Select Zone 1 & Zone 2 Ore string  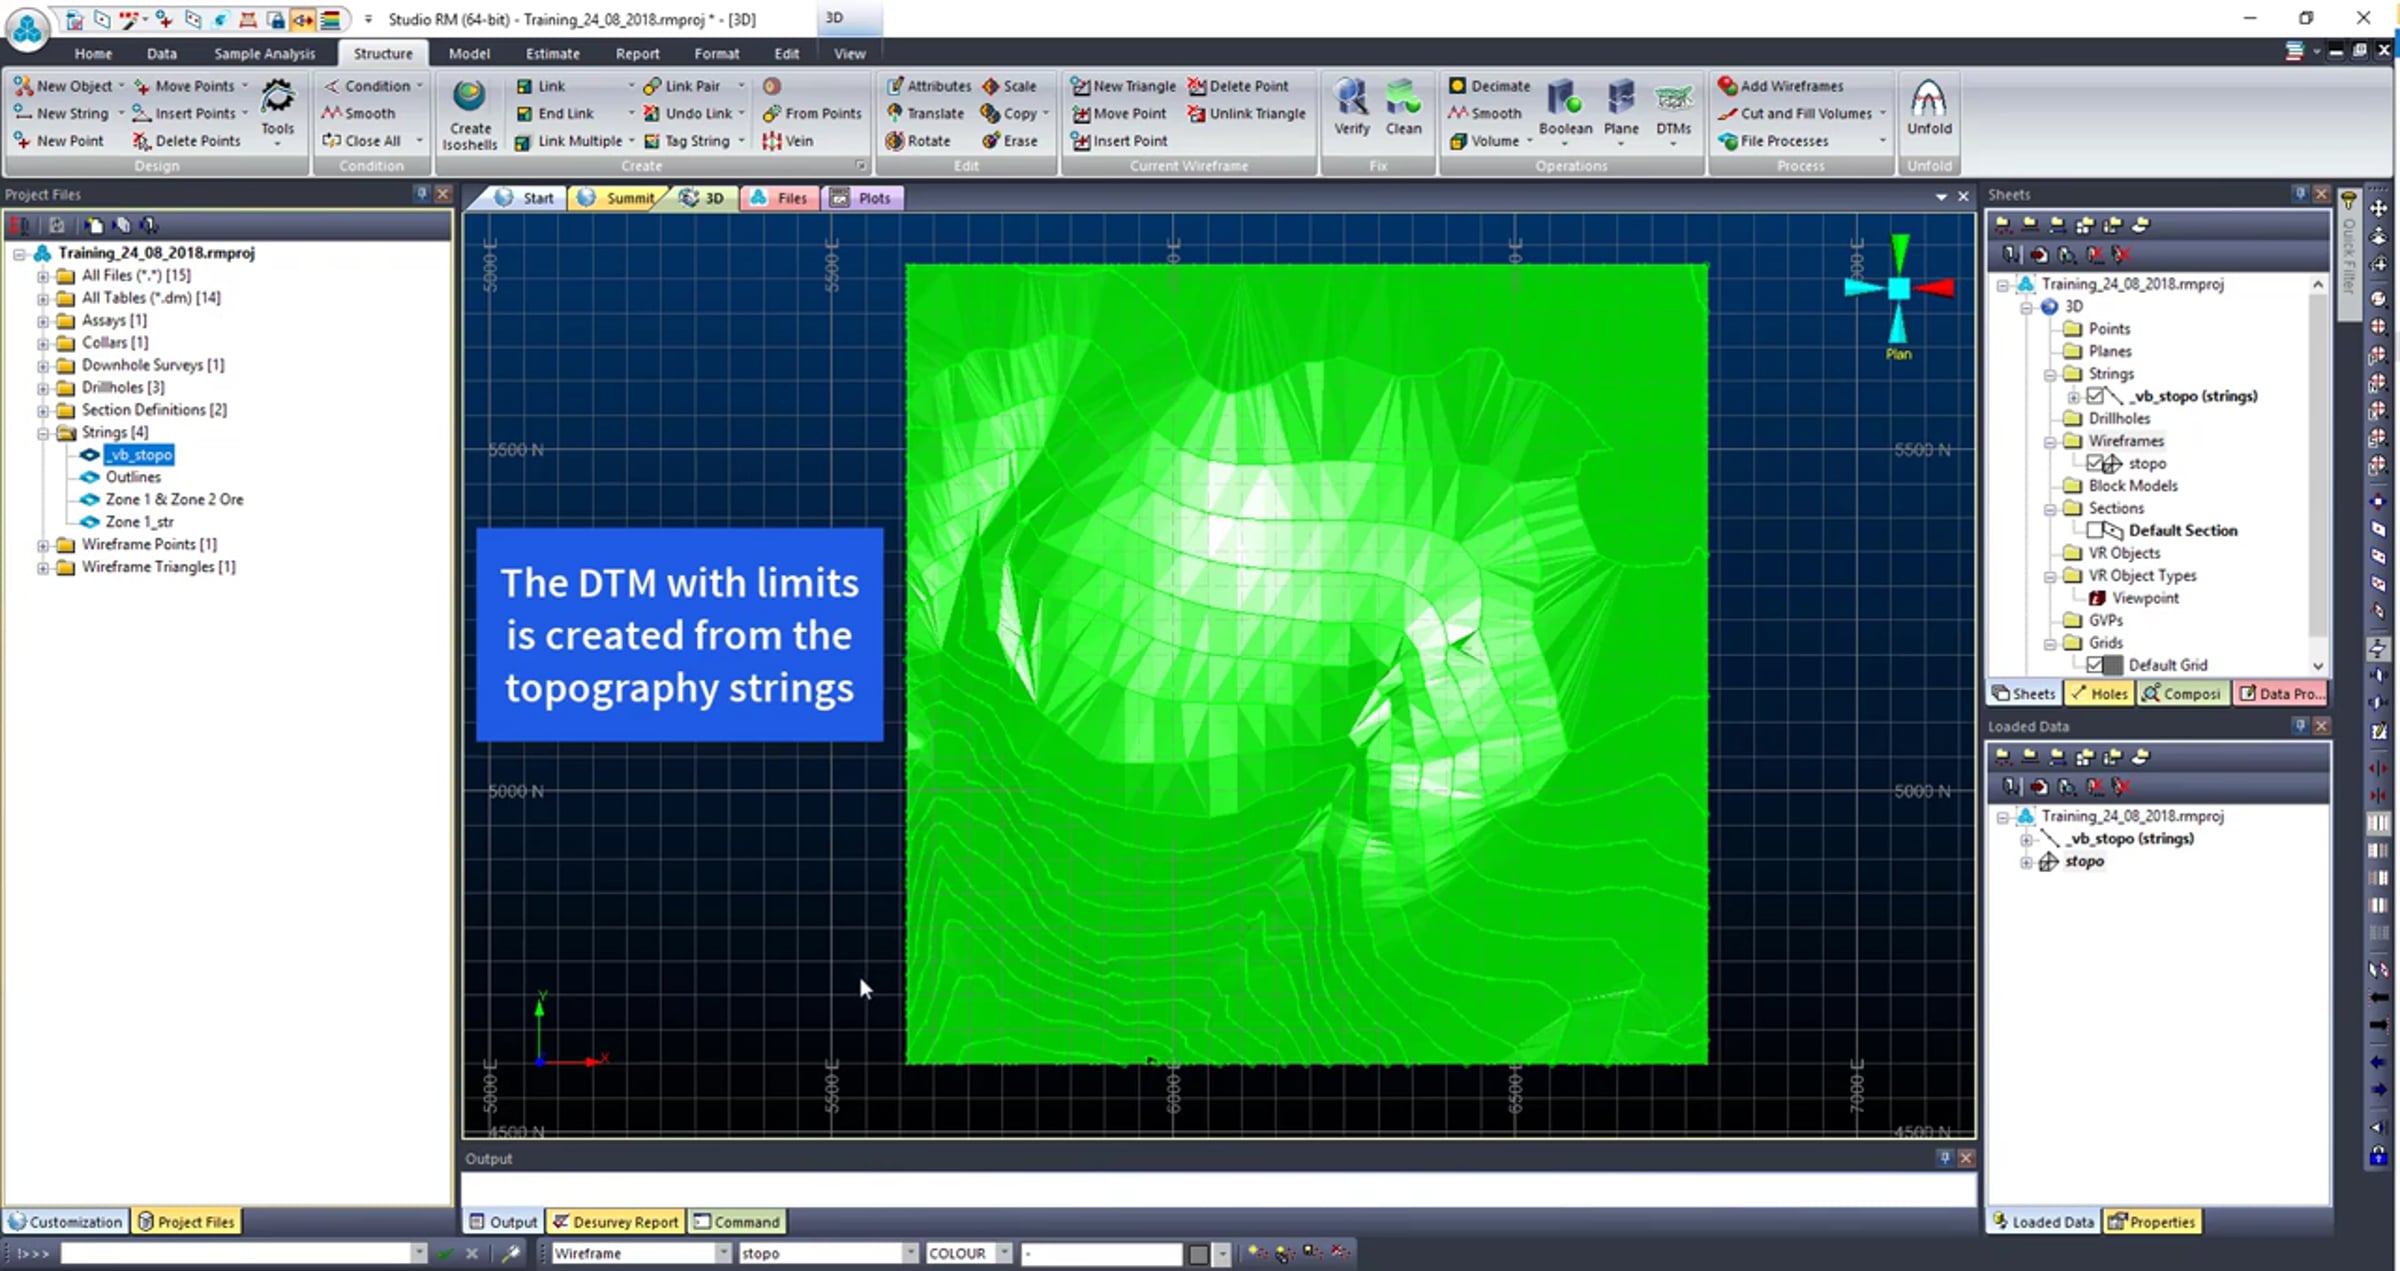174,499
